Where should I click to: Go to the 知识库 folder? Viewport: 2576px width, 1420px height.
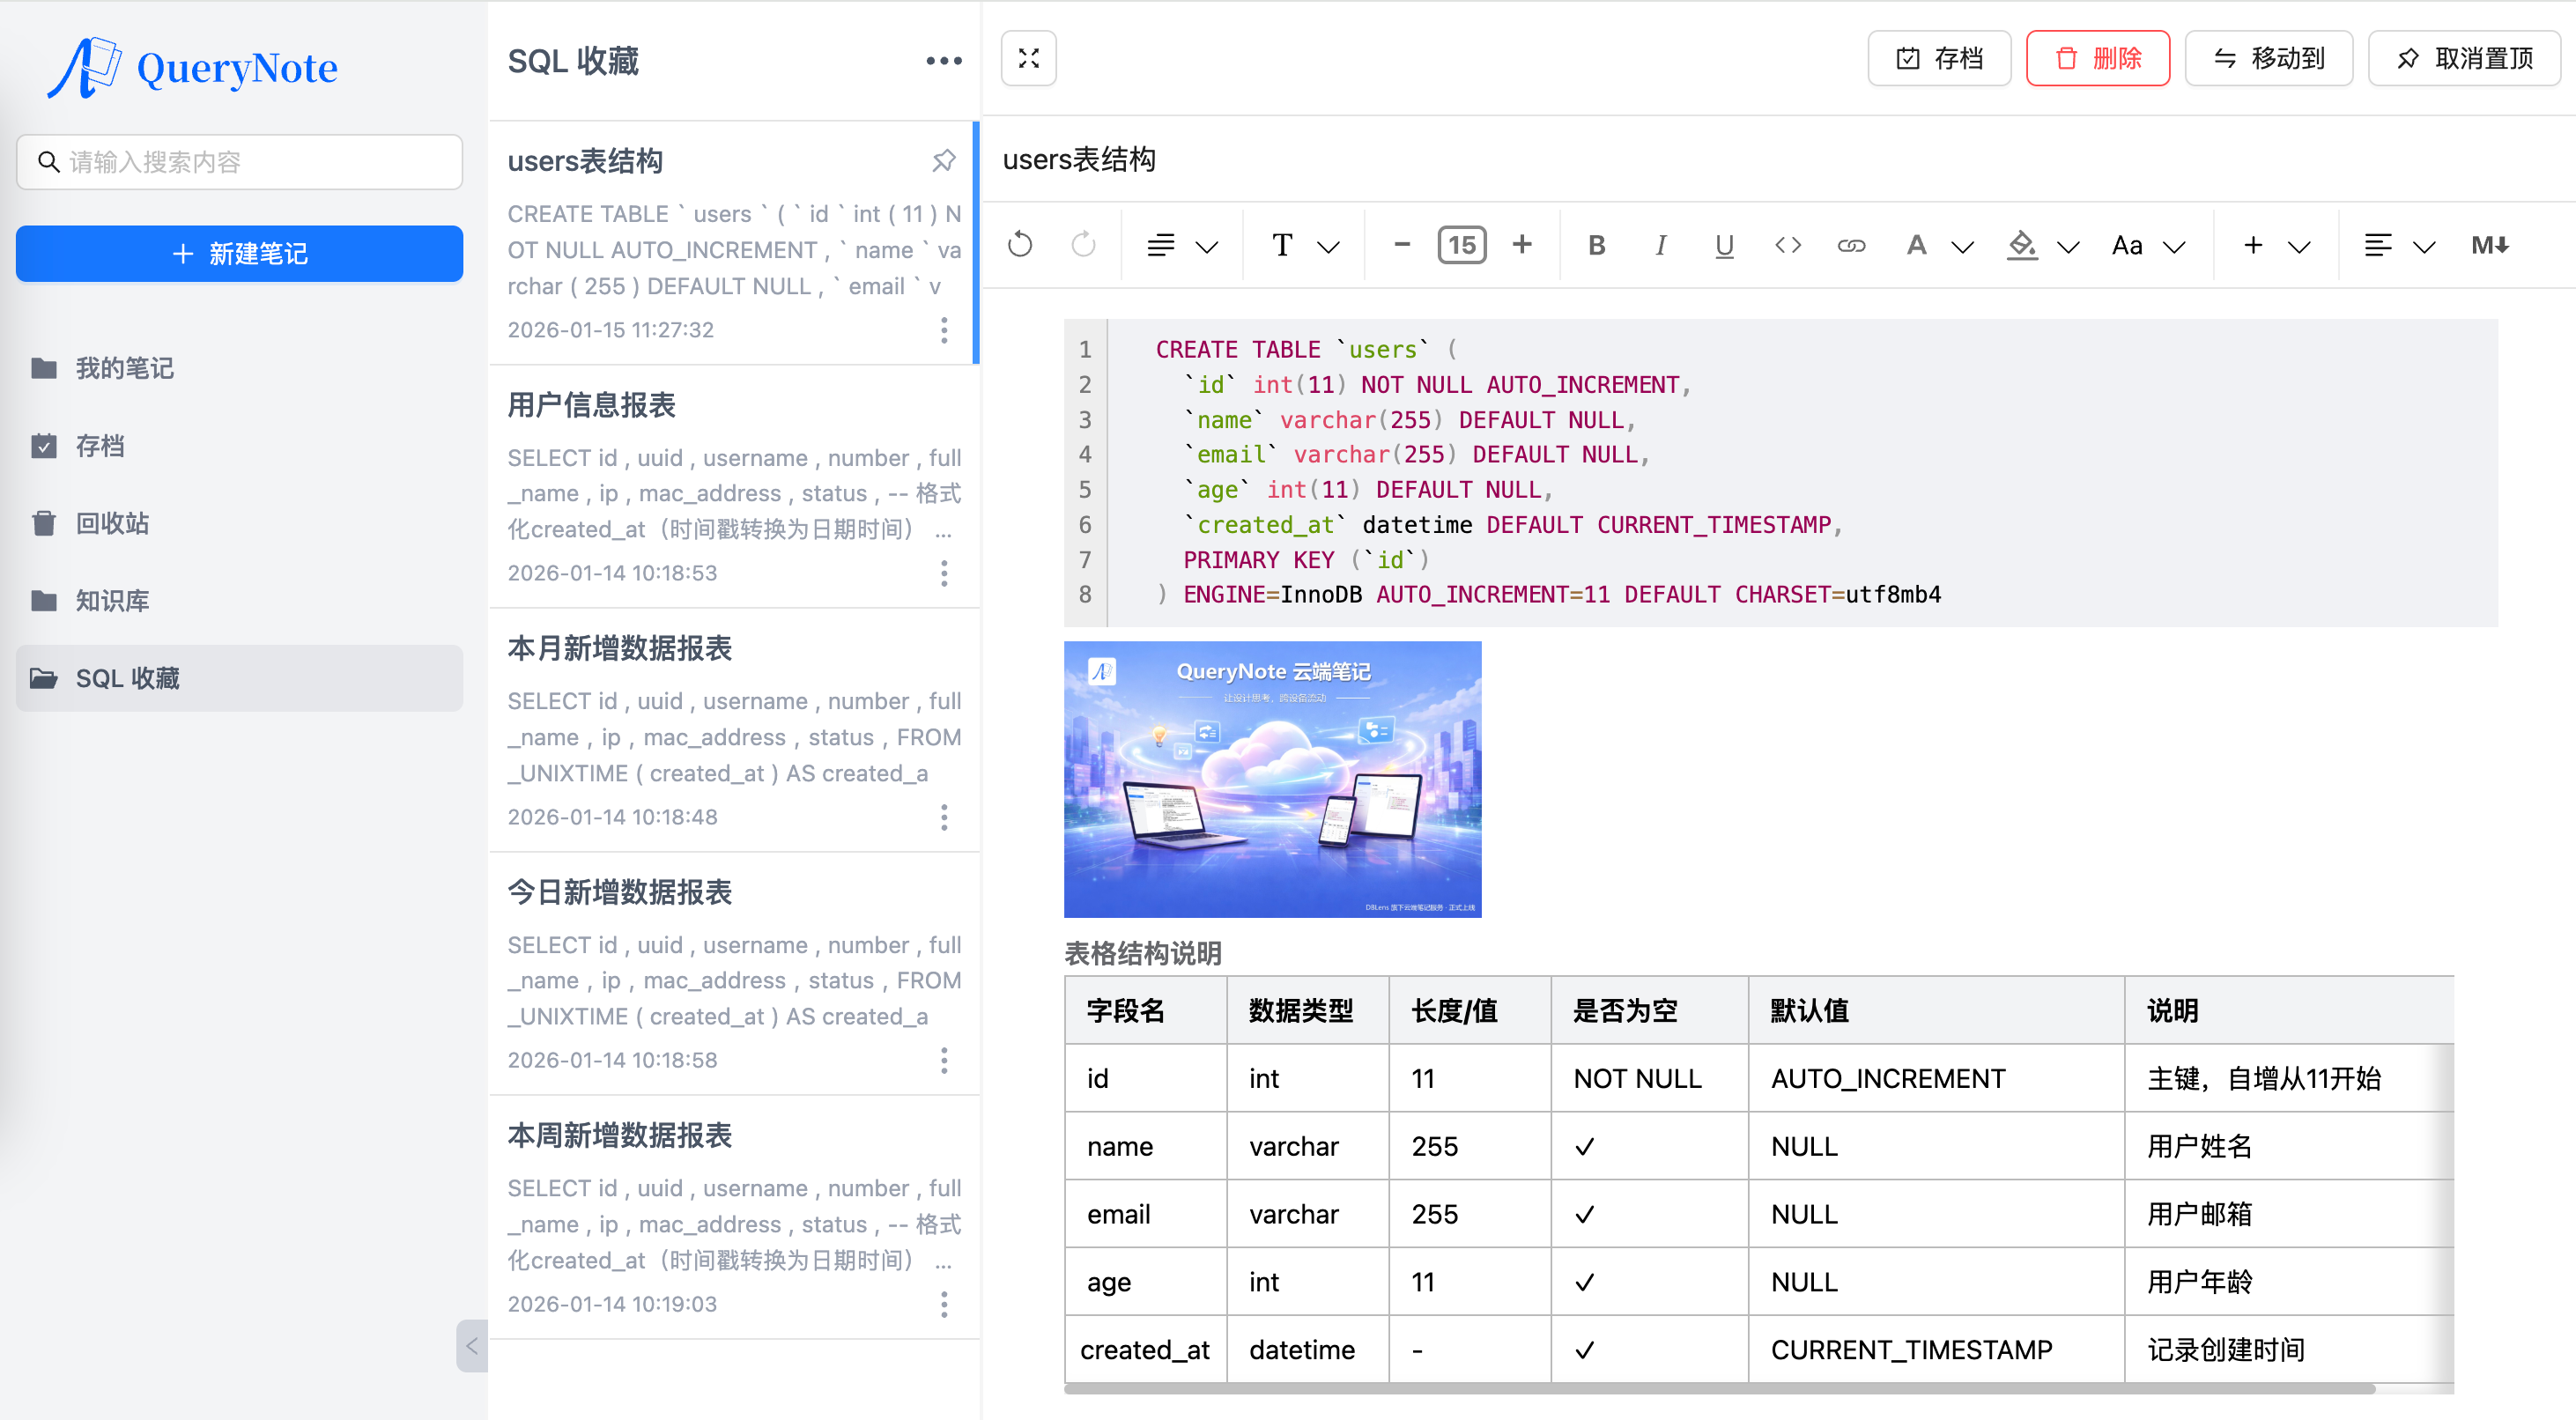coord(112,600)
